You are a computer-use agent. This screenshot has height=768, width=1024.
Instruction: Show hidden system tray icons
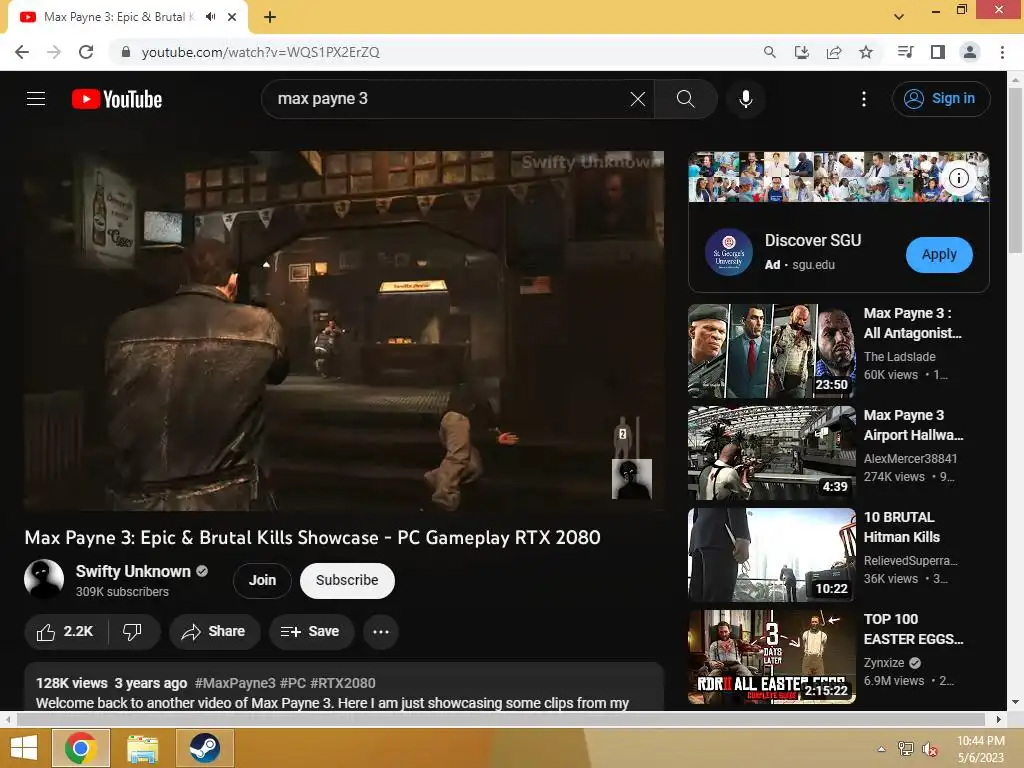point(881,749)
